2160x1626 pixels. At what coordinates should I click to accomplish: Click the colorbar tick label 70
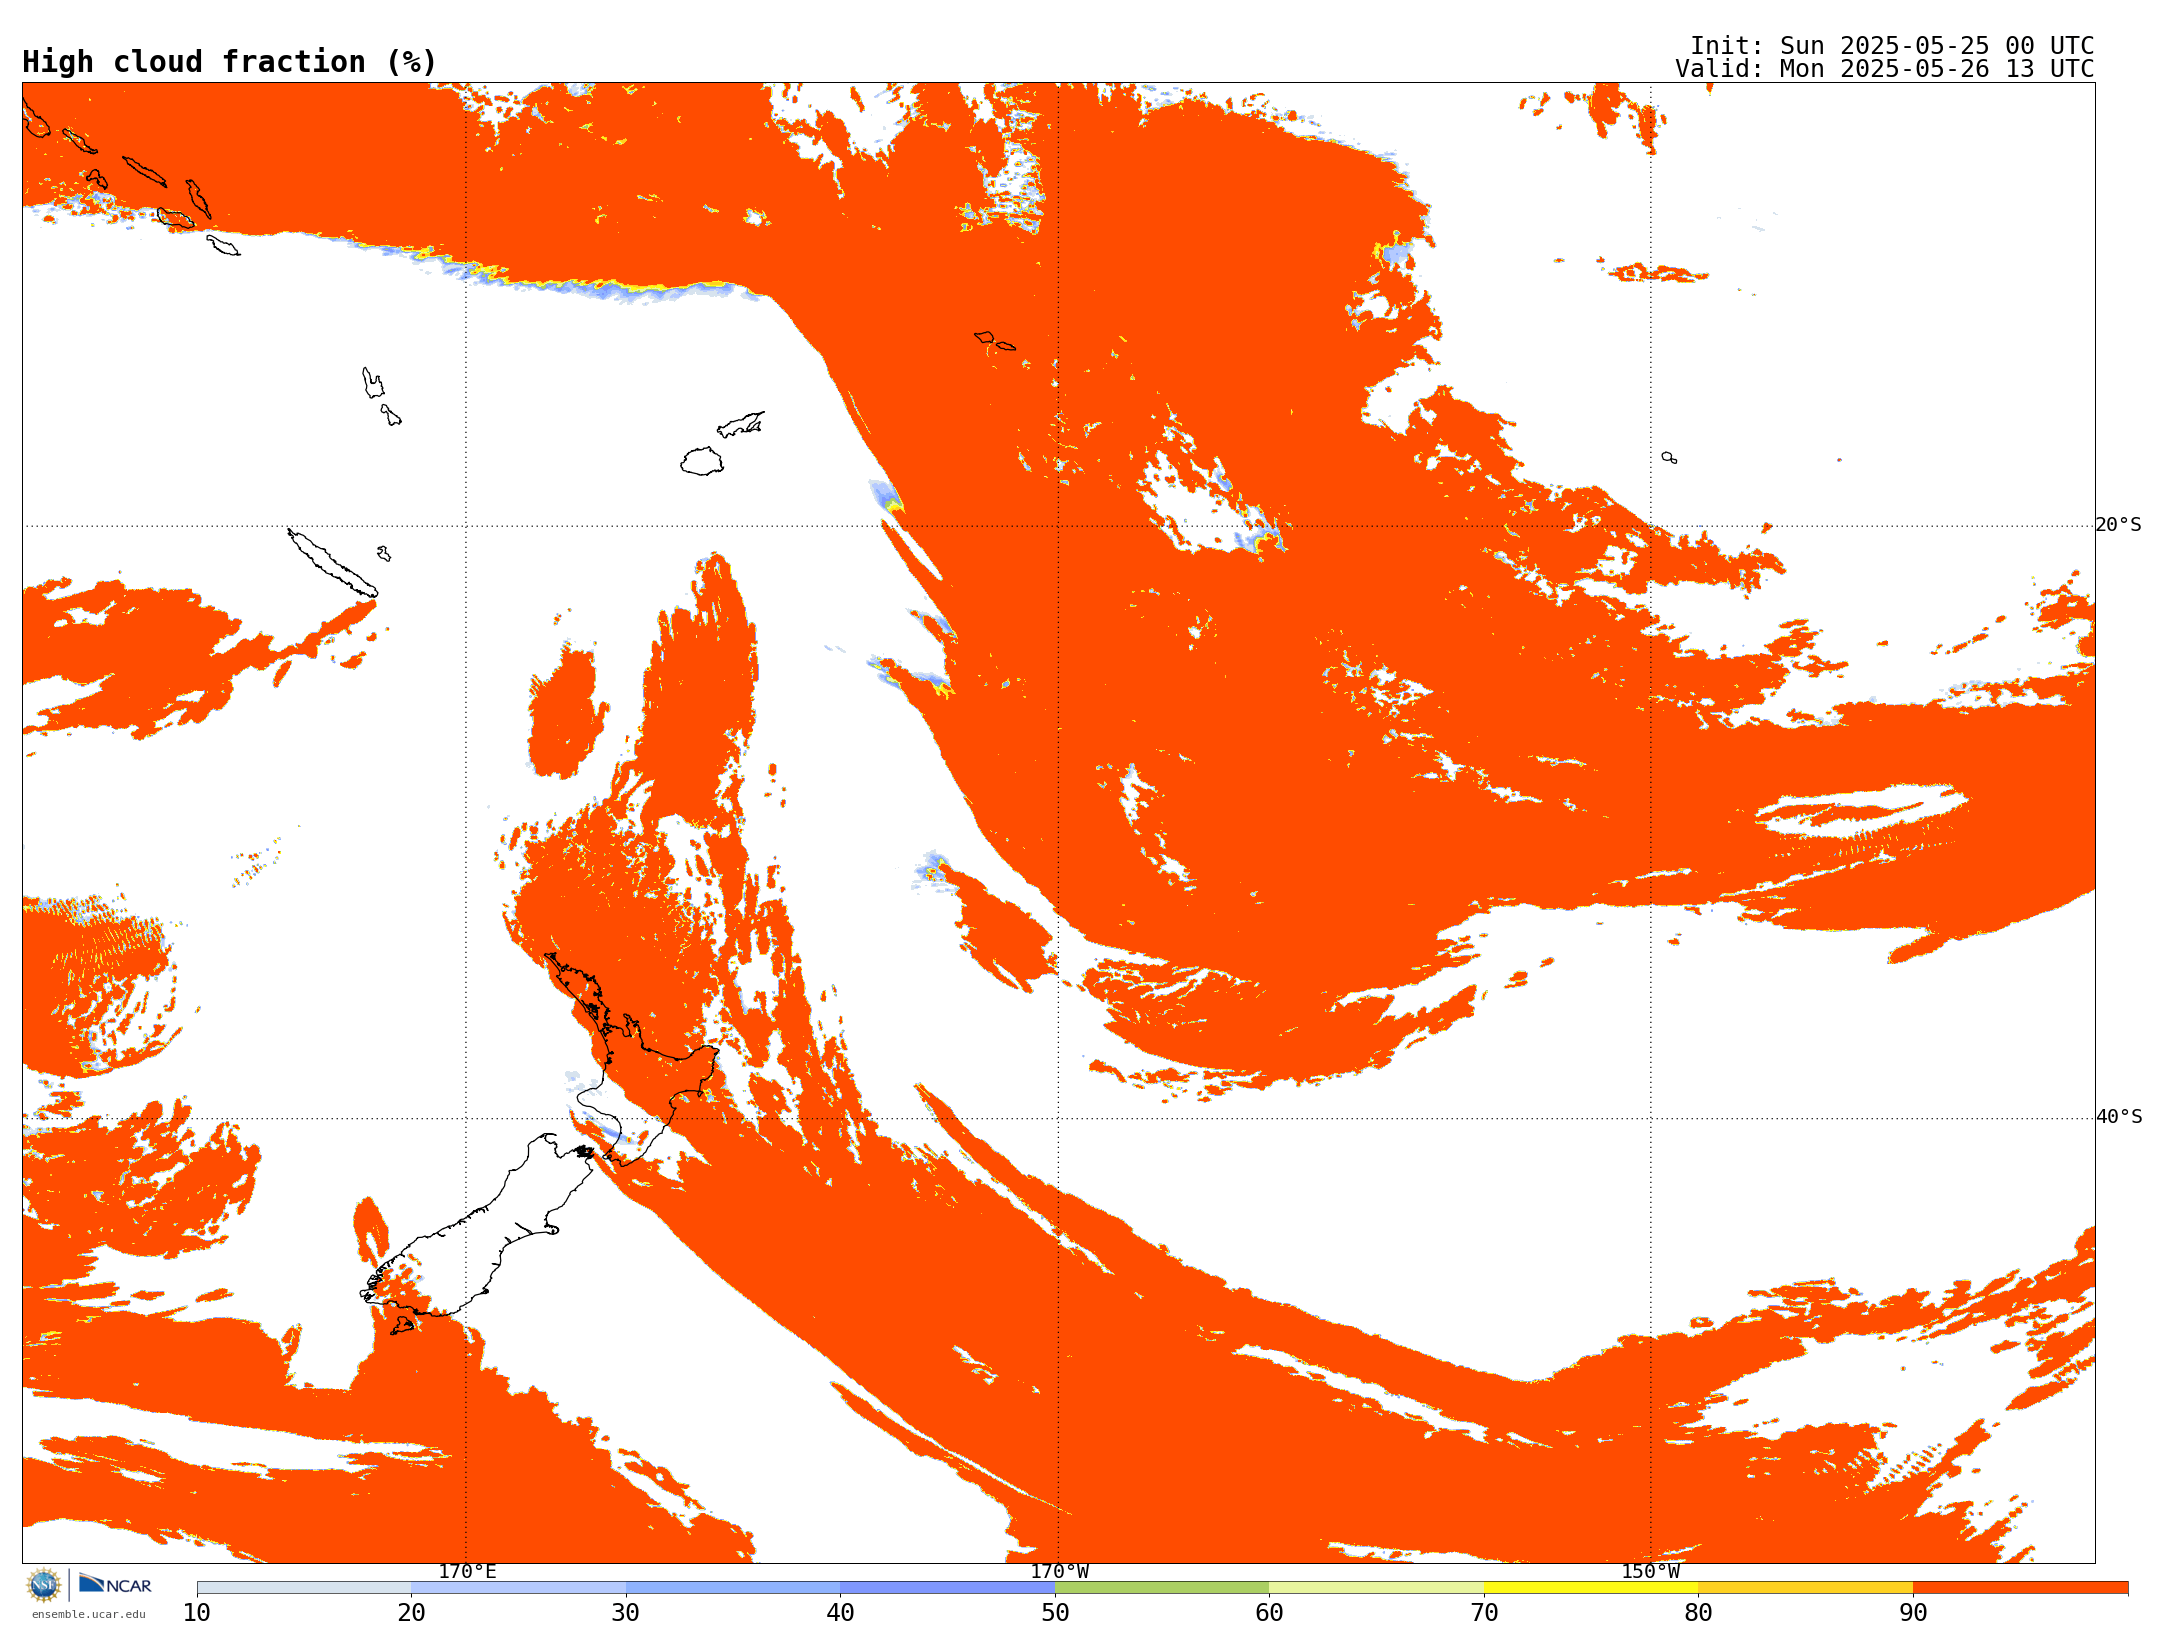pos(1484,1613)
